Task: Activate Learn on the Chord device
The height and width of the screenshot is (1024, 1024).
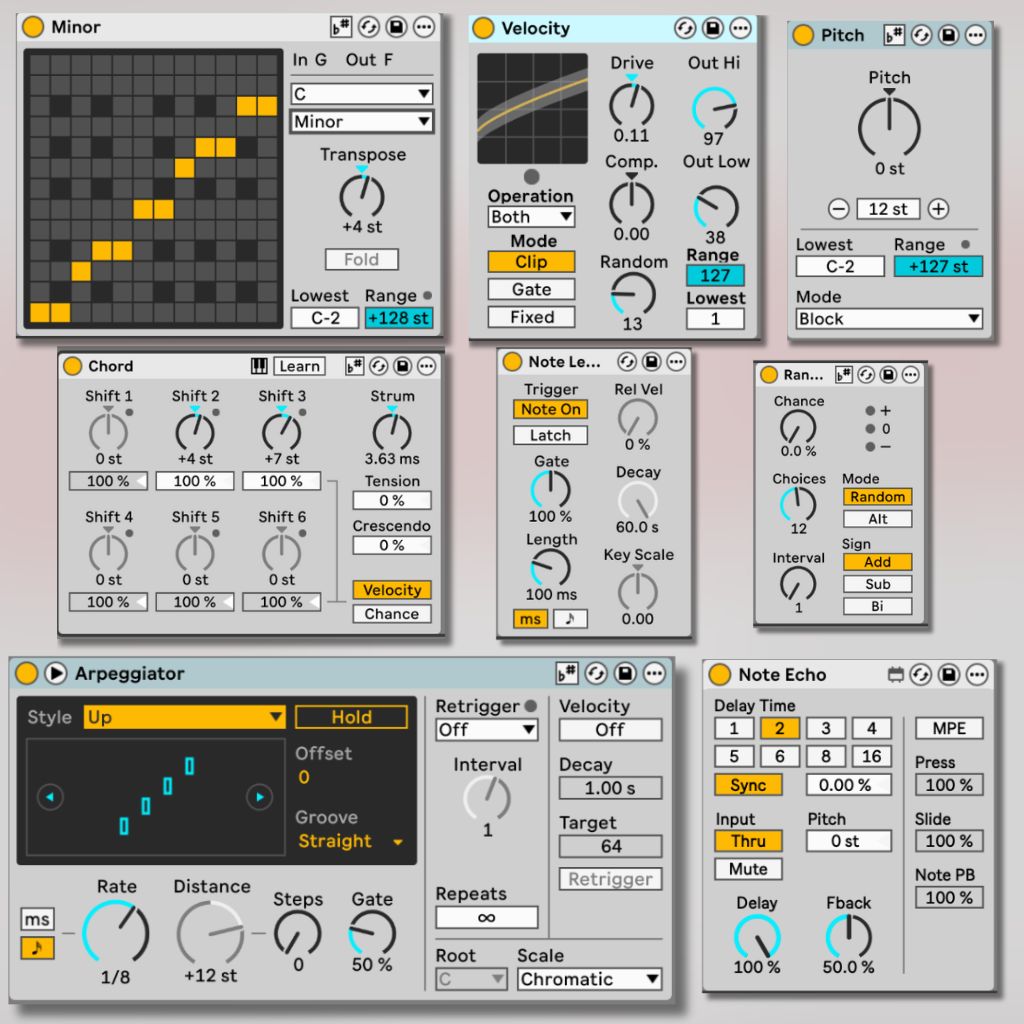Action: tap(299, 366)
